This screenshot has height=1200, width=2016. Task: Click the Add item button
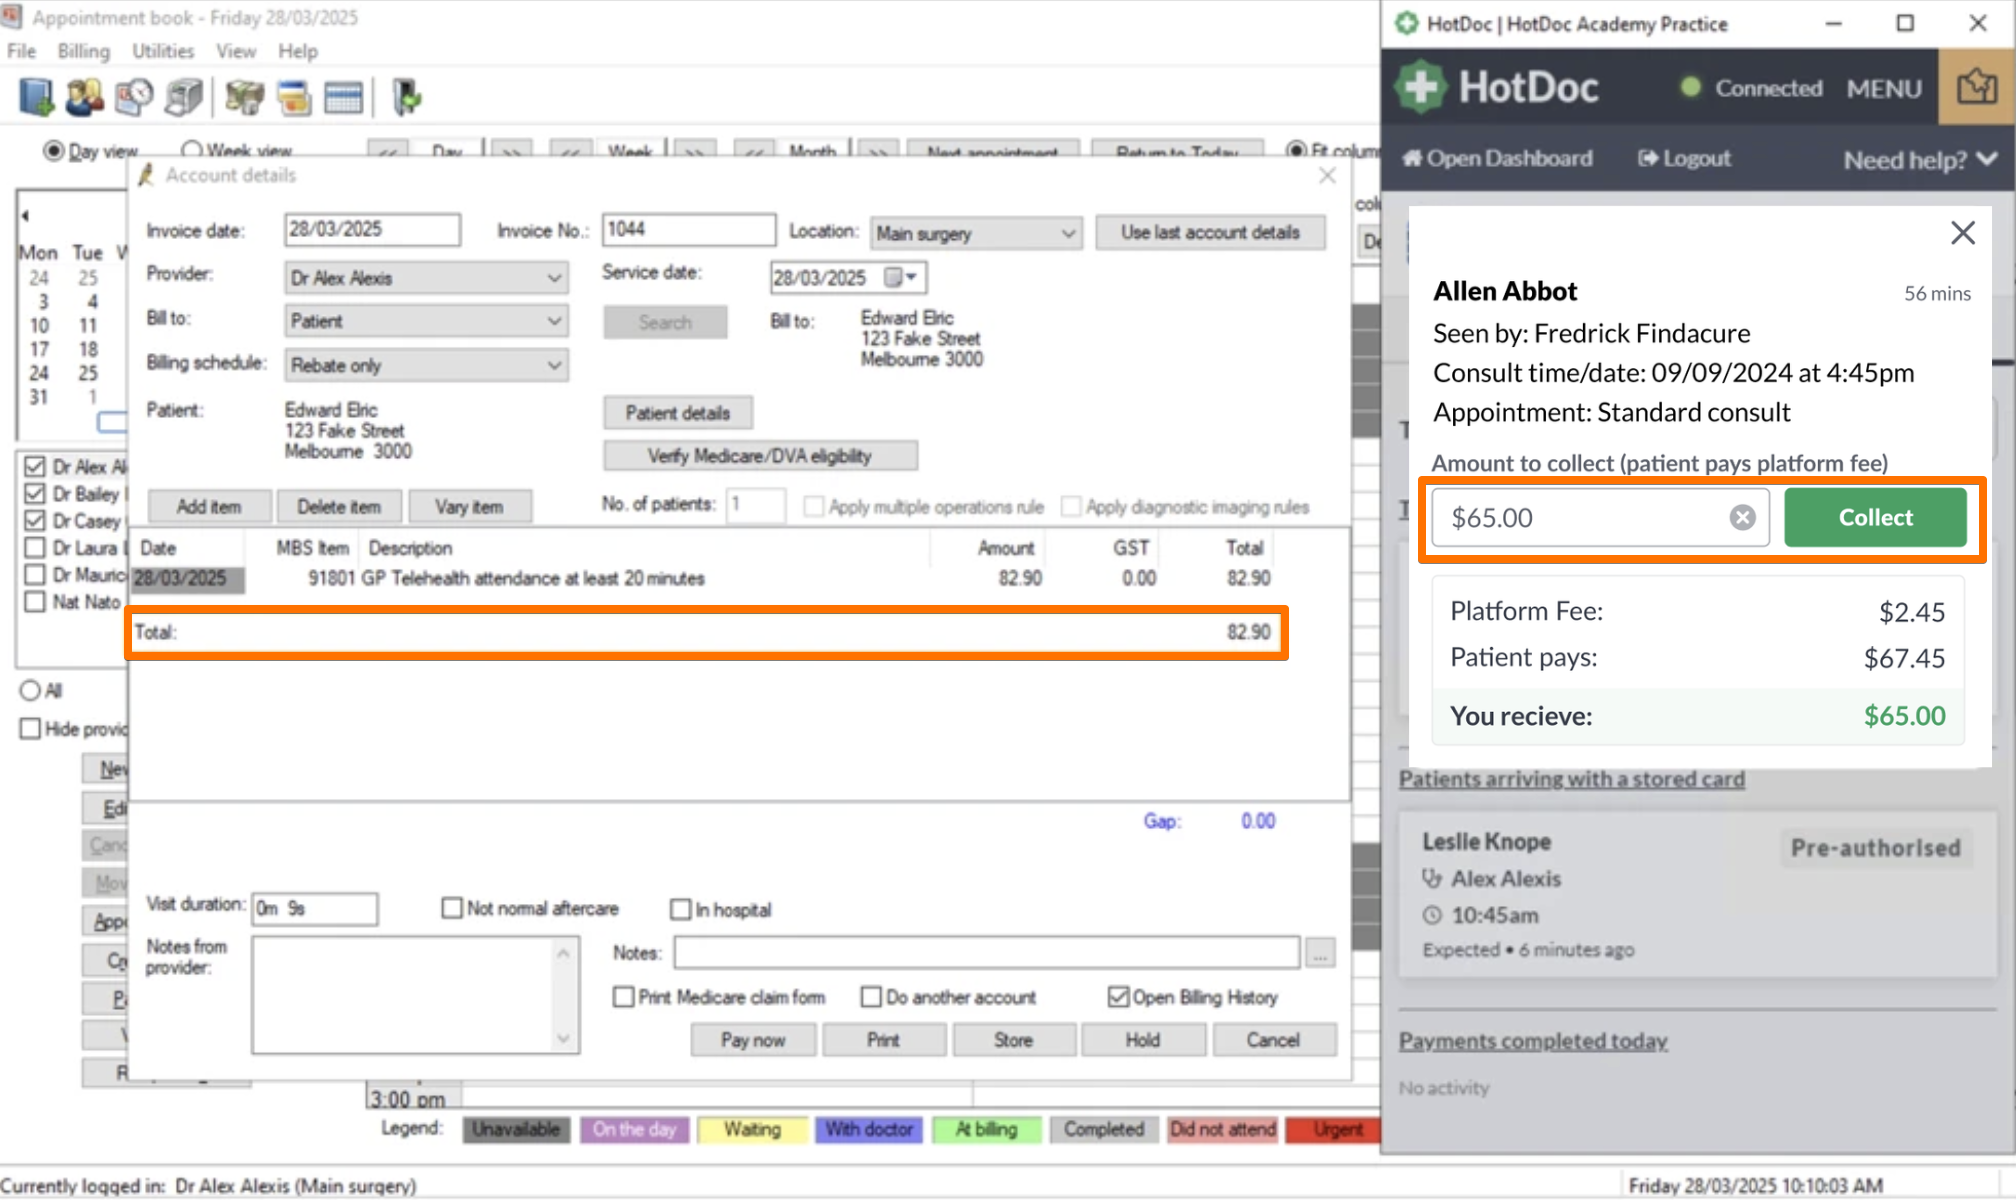coord(209,507)
